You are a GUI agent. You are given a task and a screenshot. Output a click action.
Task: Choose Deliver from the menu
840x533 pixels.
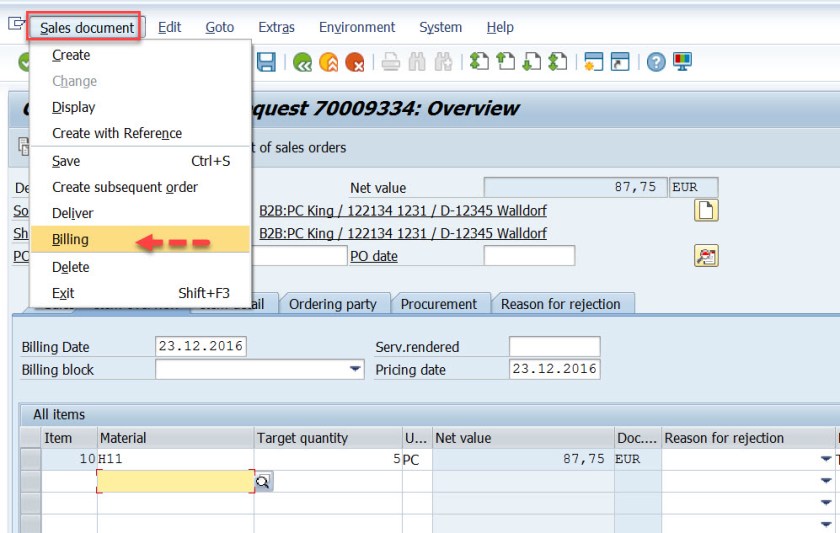(x=141, y=213)
